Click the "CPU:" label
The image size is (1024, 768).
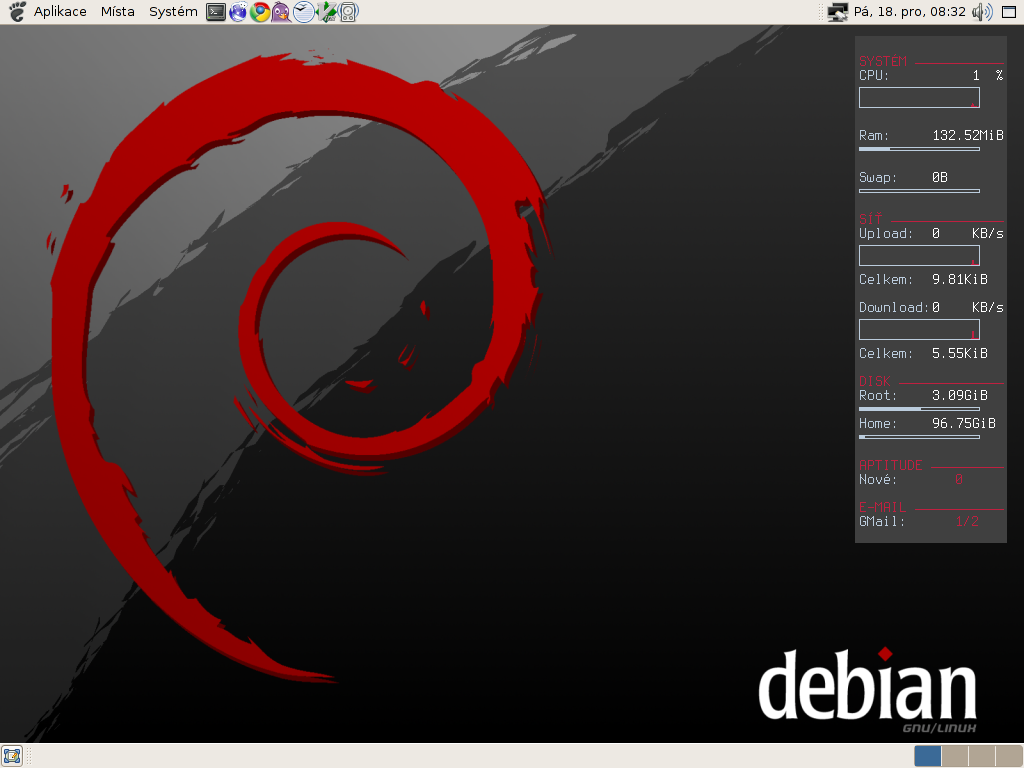click(x=874, y=75)
